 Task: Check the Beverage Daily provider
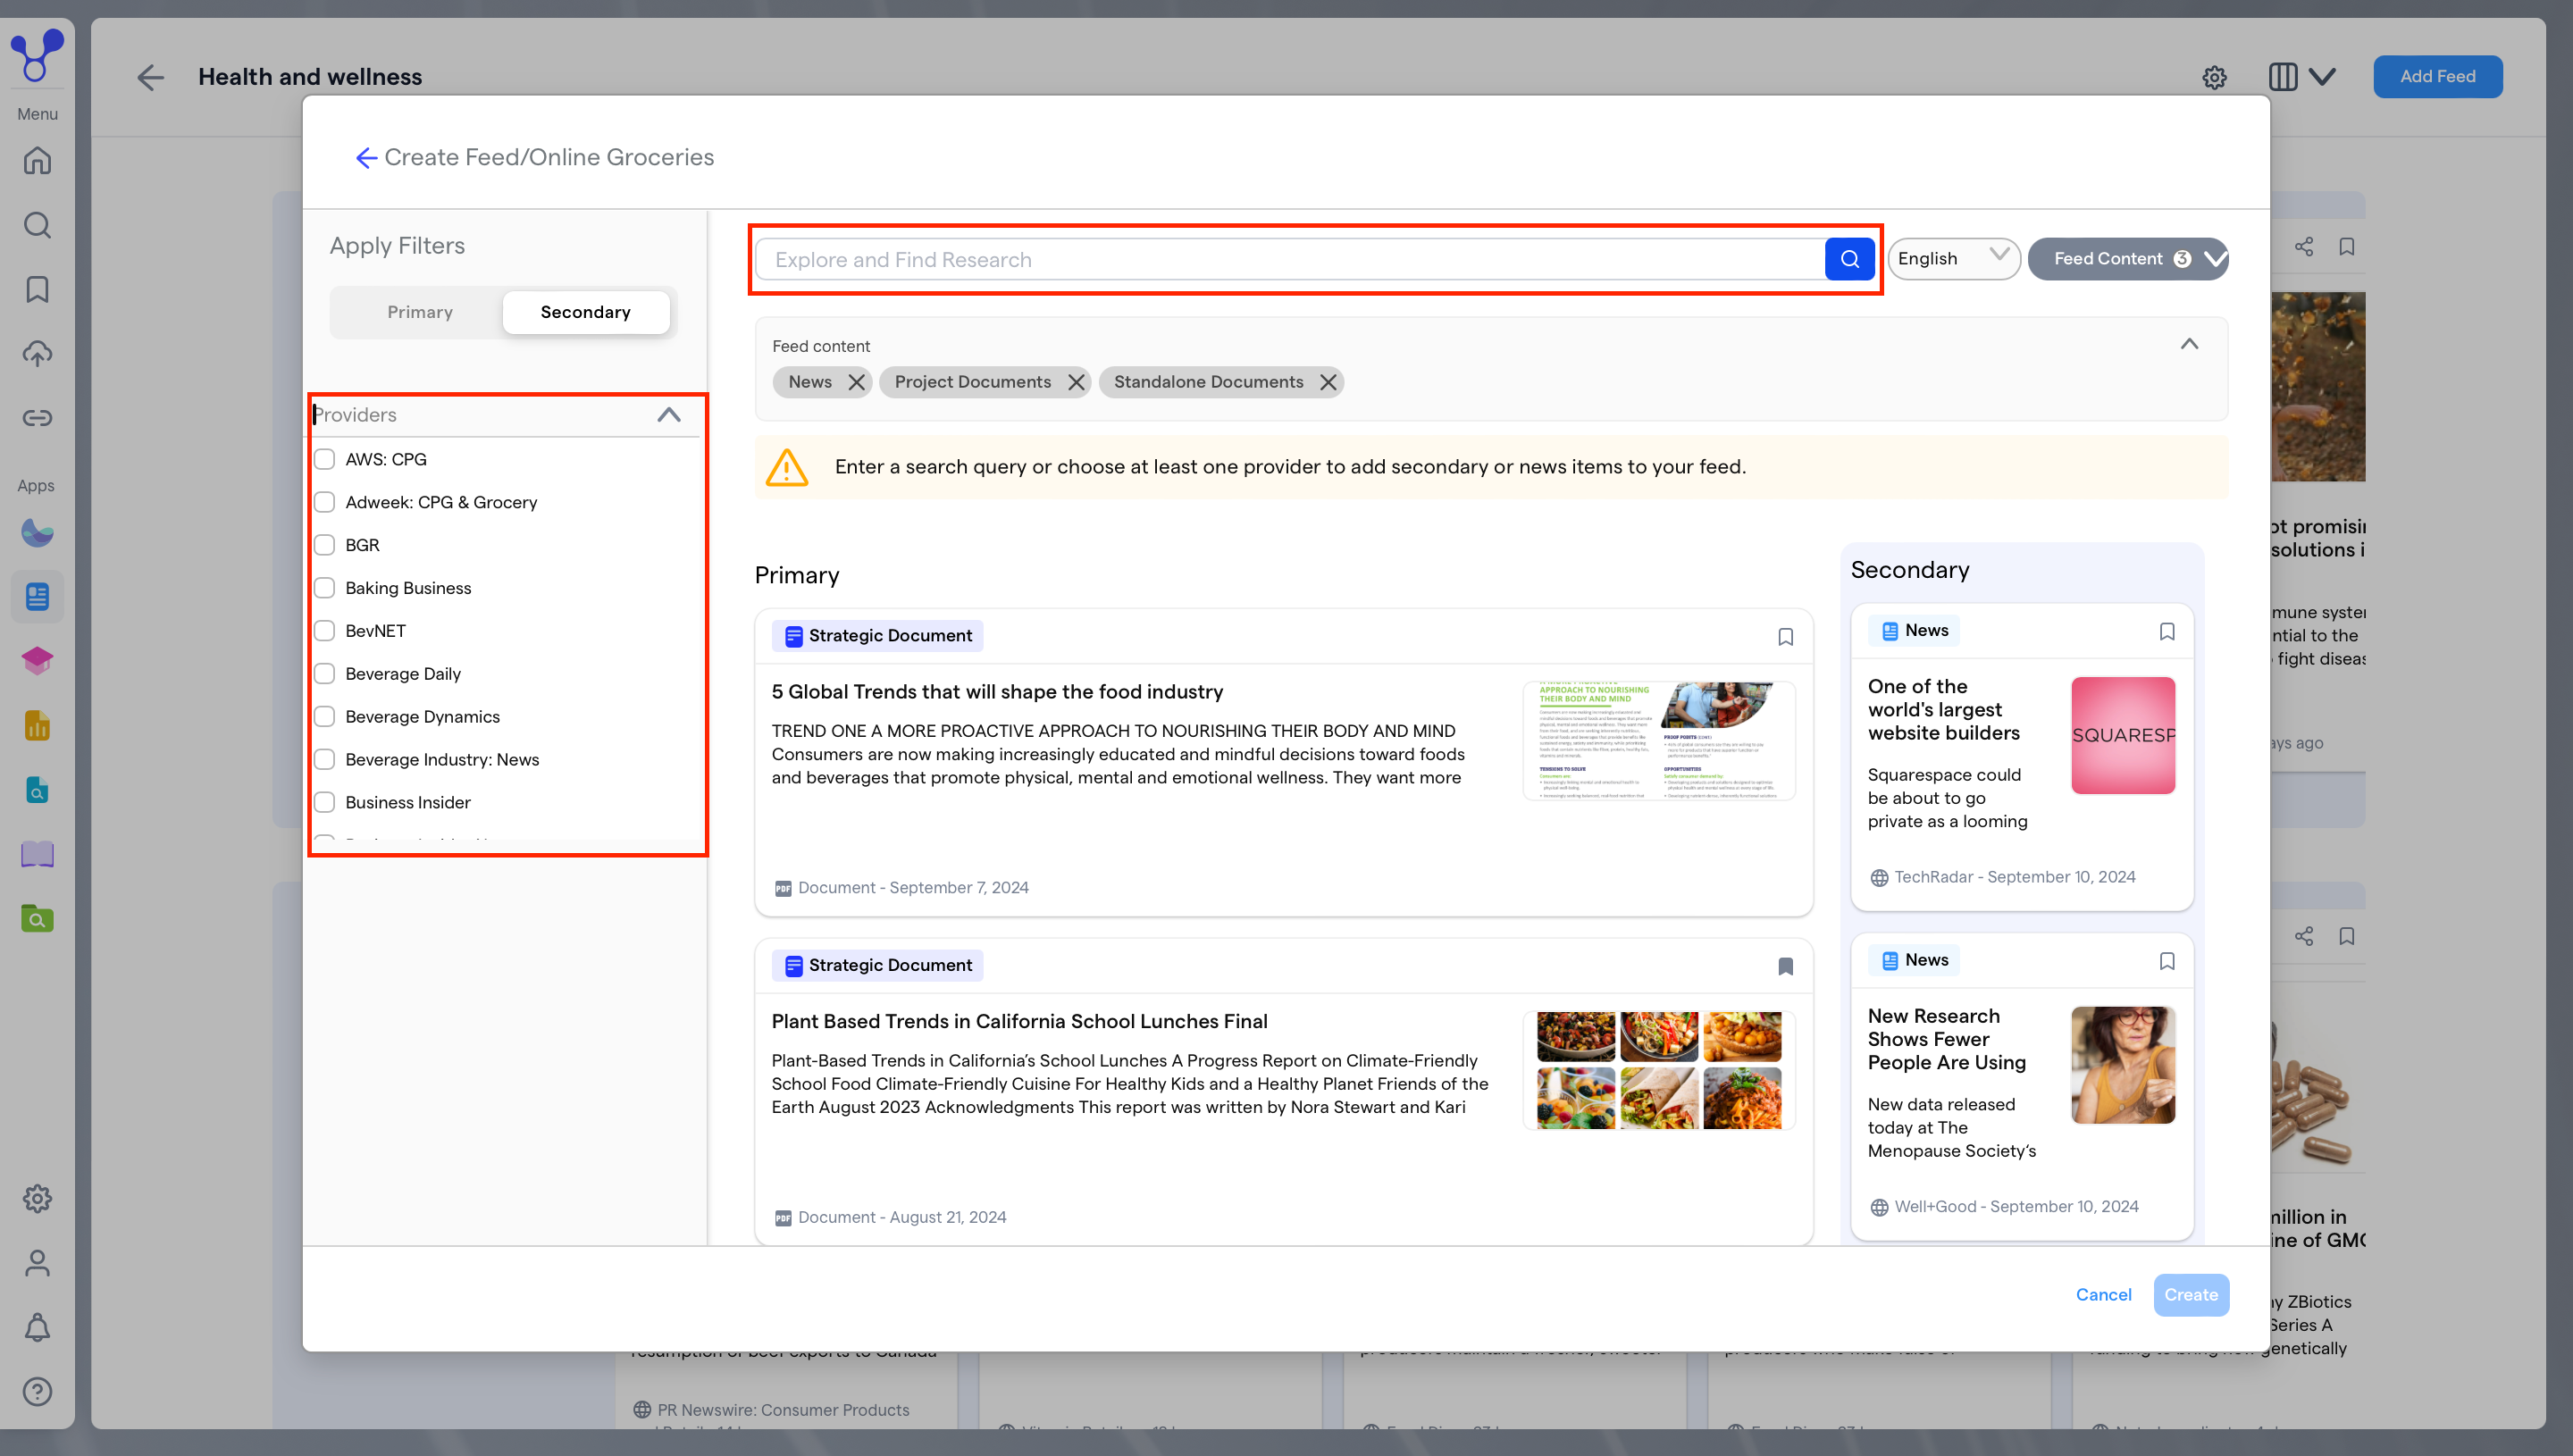coord(324,674)
